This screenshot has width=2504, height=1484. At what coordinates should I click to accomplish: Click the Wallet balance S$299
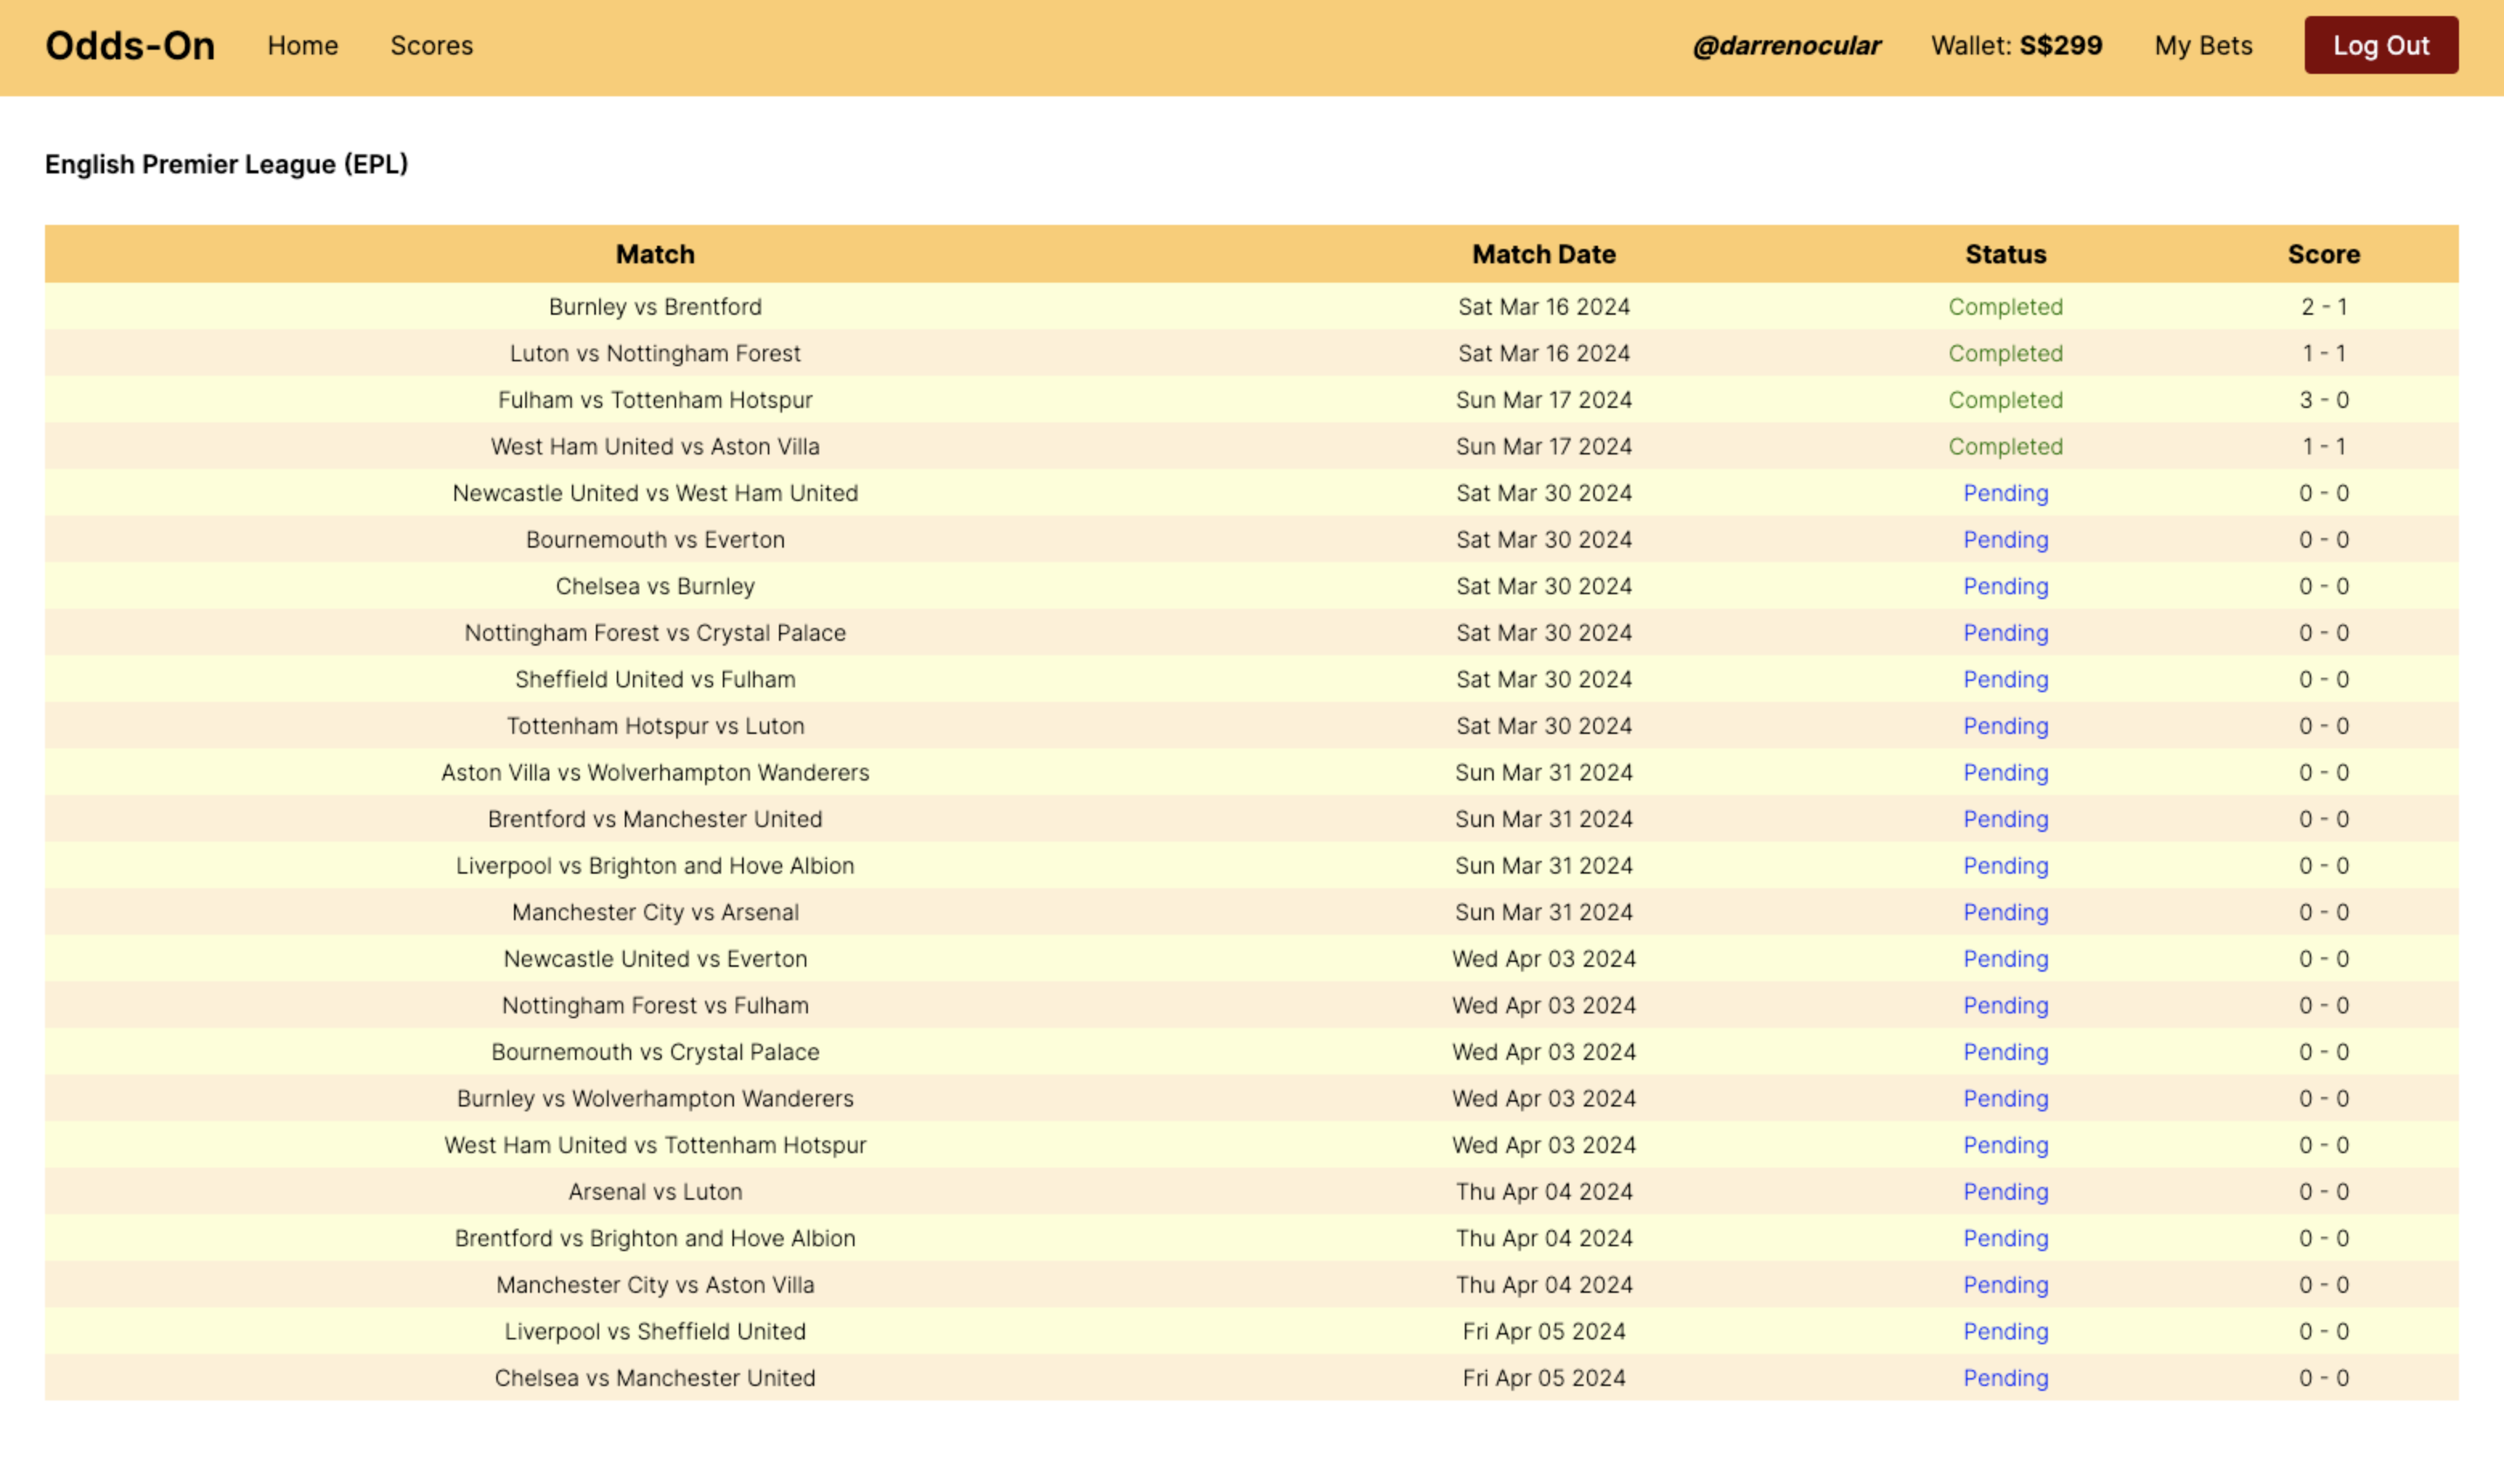click(2016, 46)
